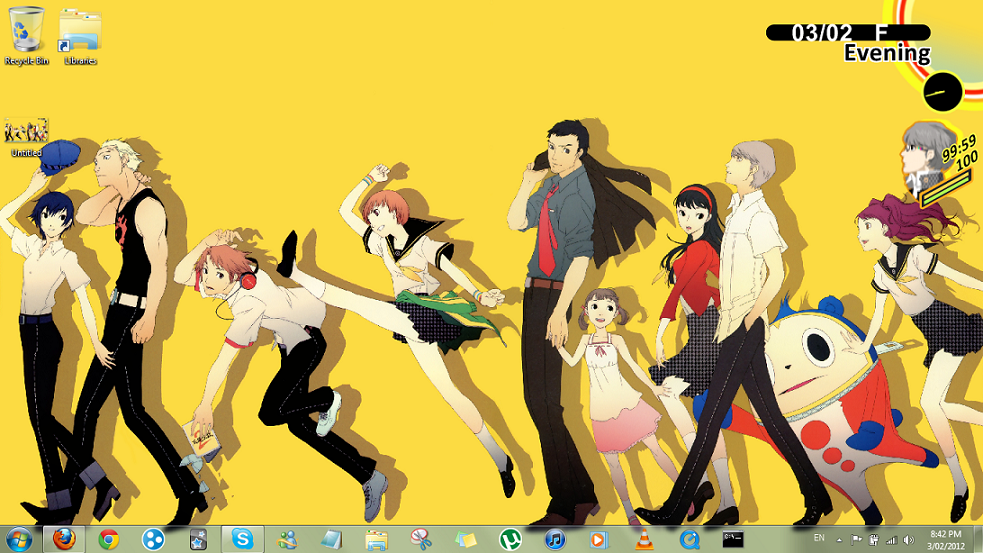Launch Notepad from the taskbar

pos(332,539)
